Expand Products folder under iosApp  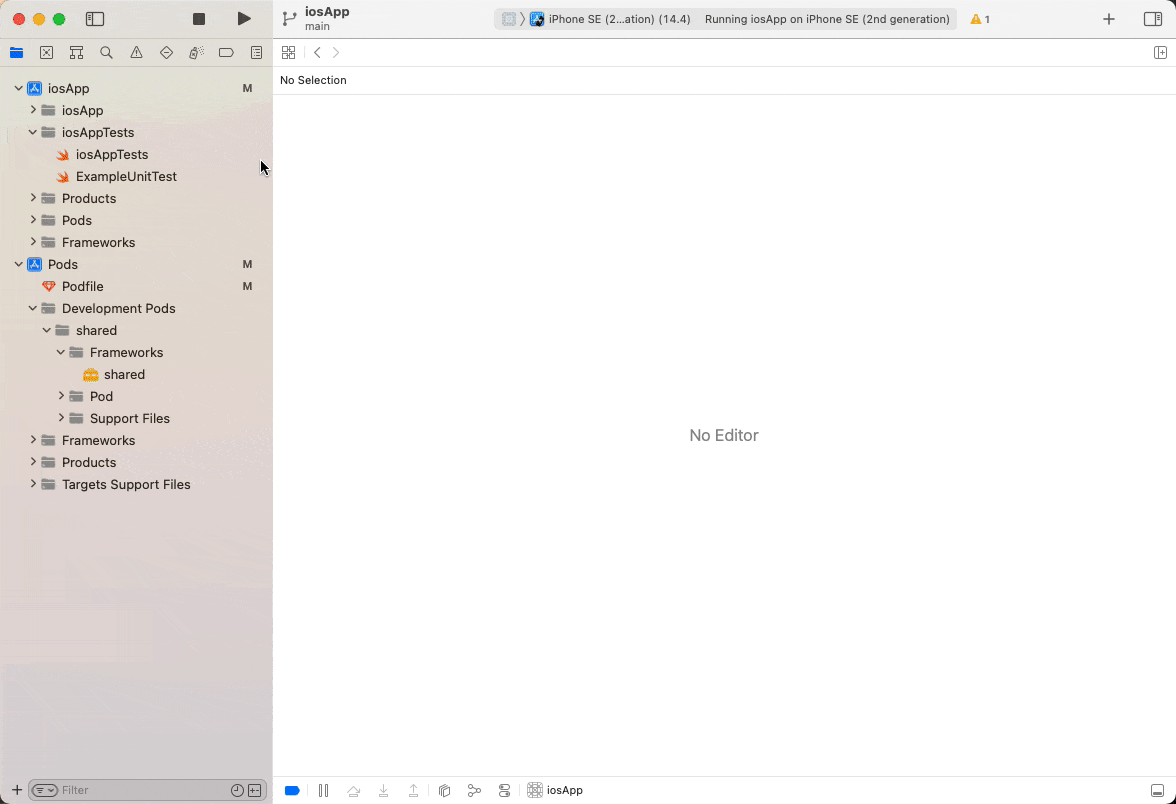pyautogui.click(x=33, y=198)
